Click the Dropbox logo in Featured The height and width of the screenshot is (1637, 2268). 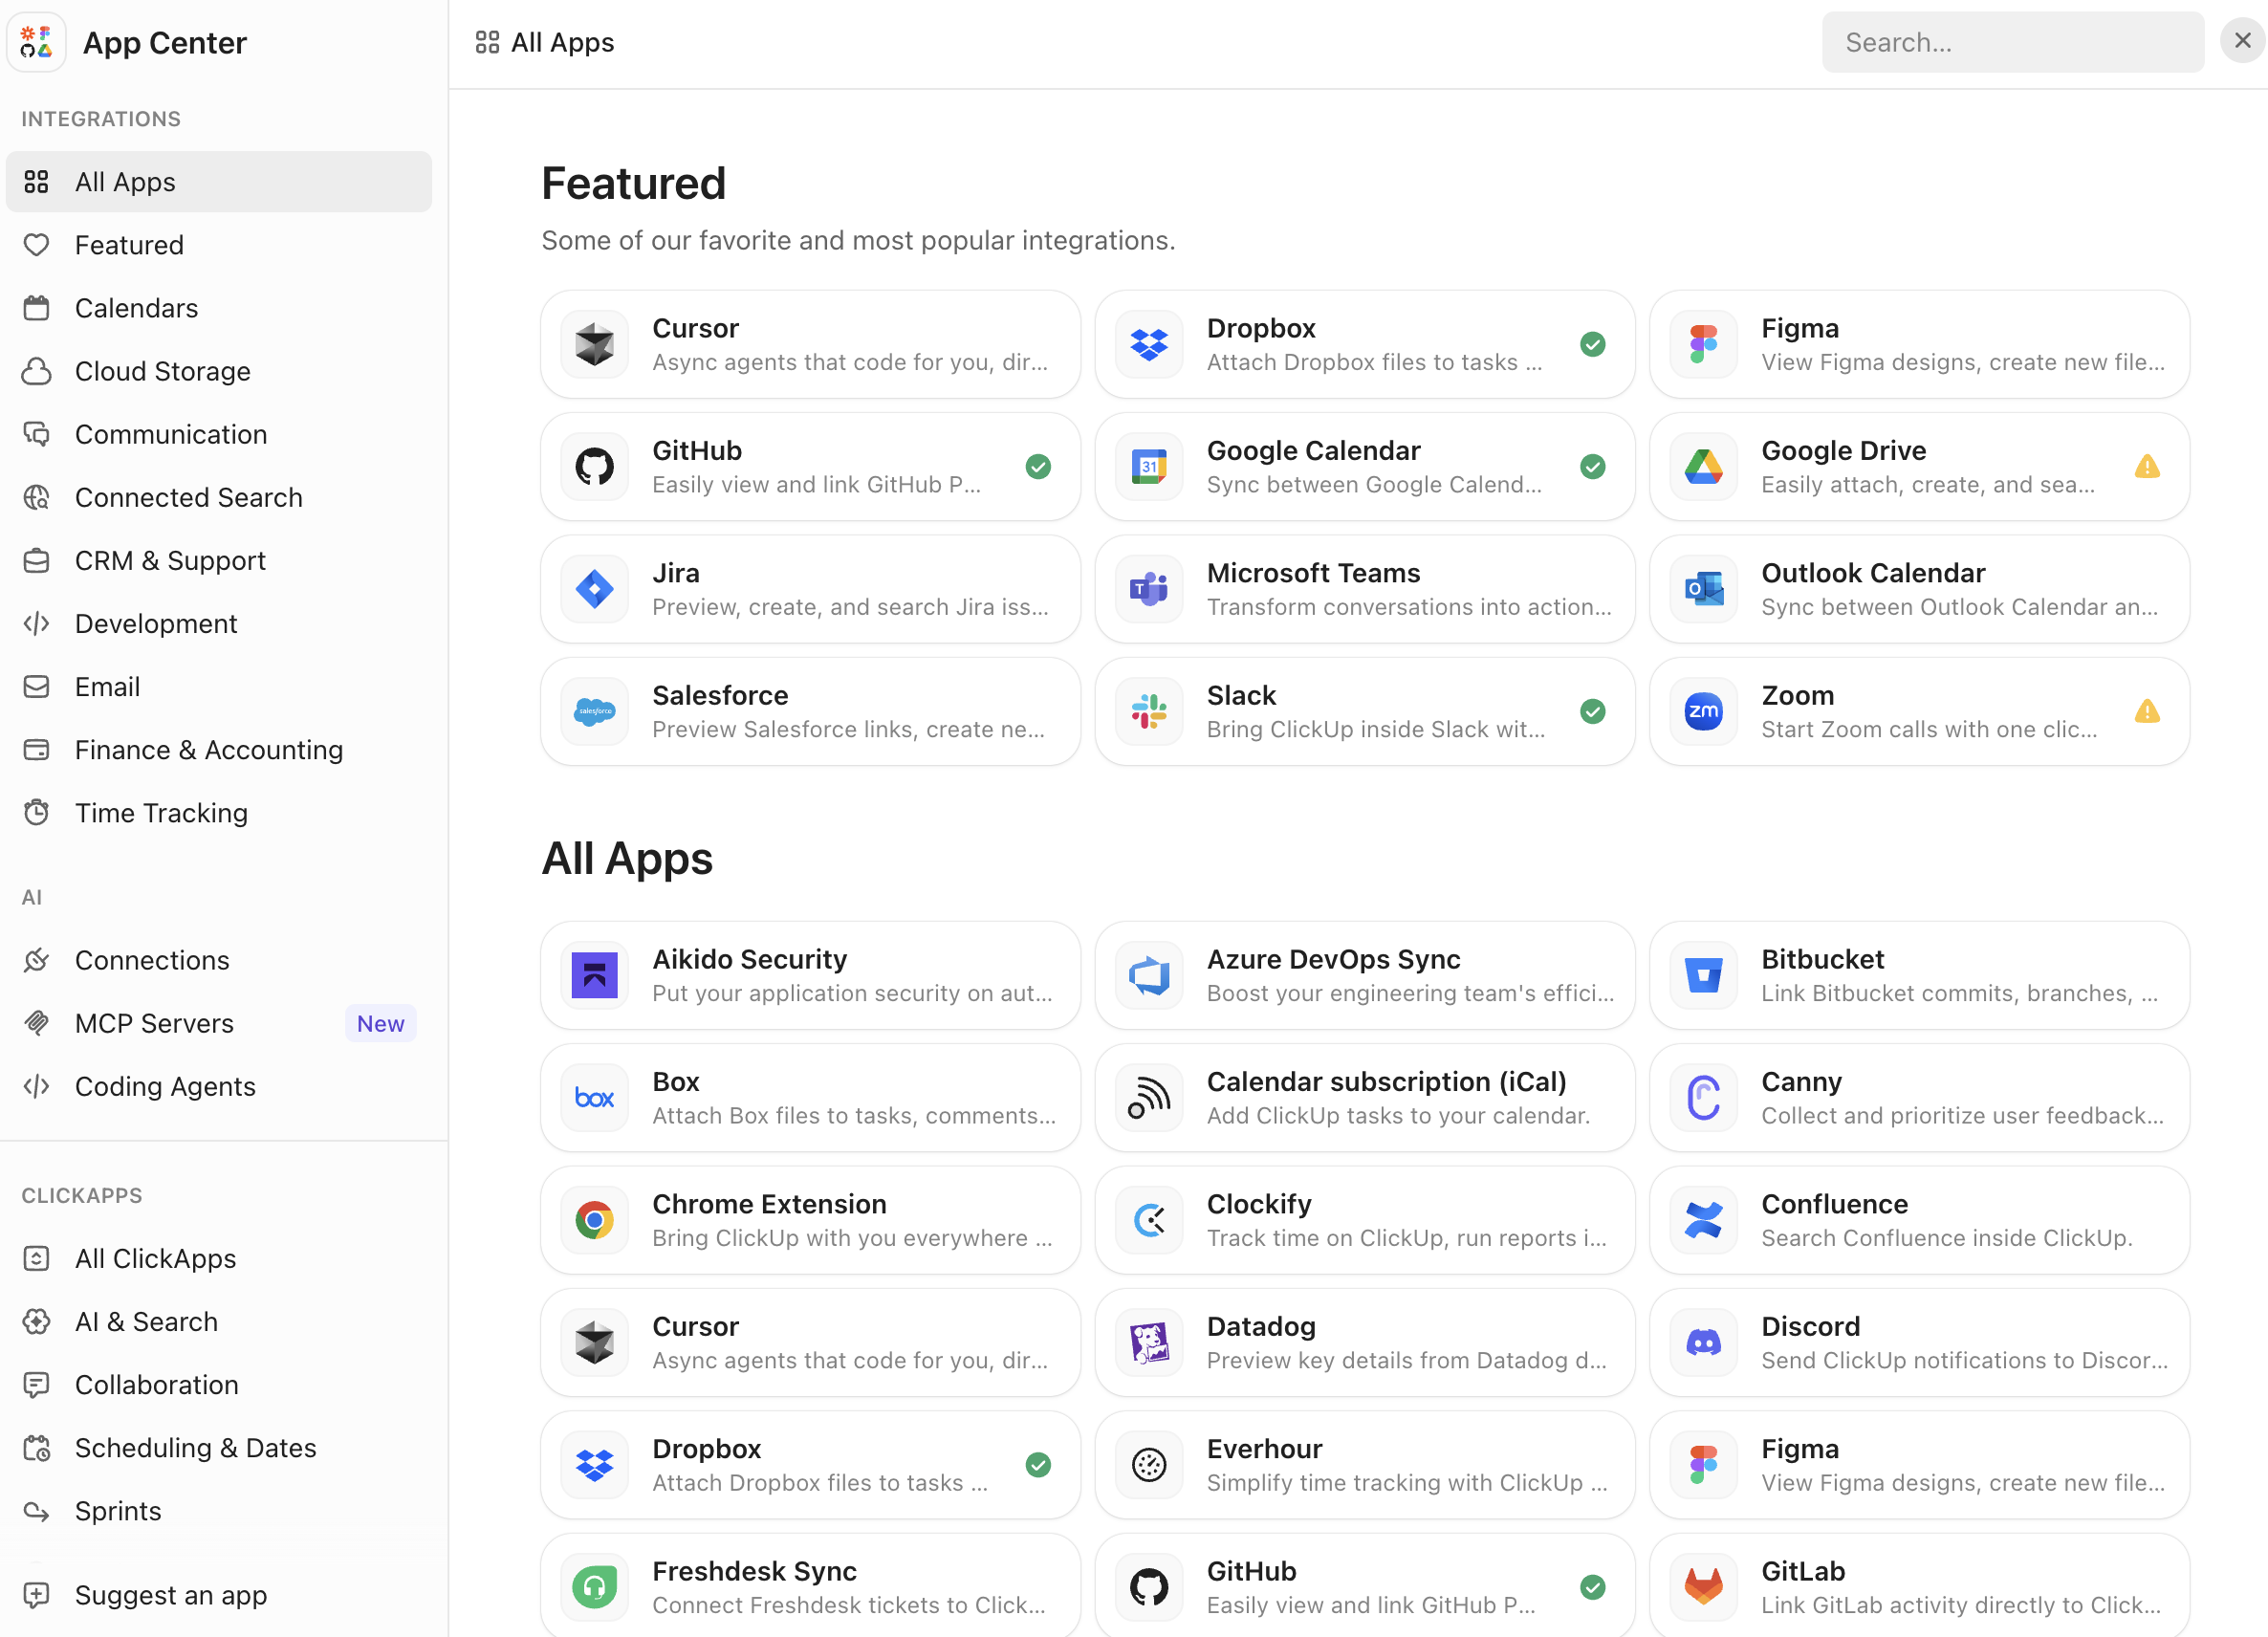click(x=1149, y=344)
